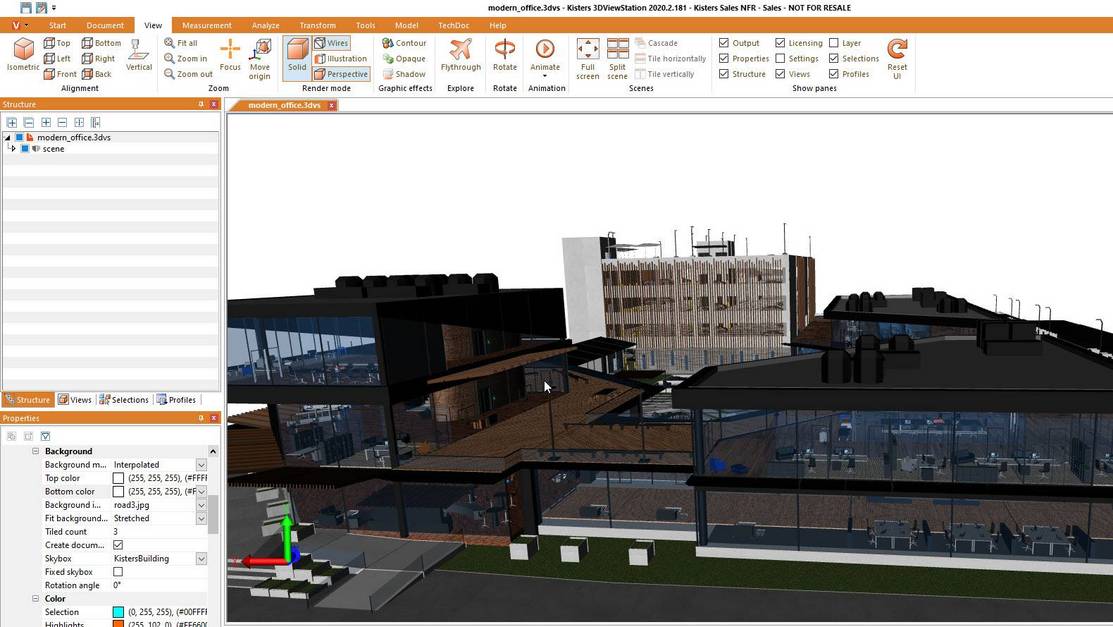The image size is (1113, 627).
Task: Open the Analyze ribbon tab
Action: tap(265, 25)
